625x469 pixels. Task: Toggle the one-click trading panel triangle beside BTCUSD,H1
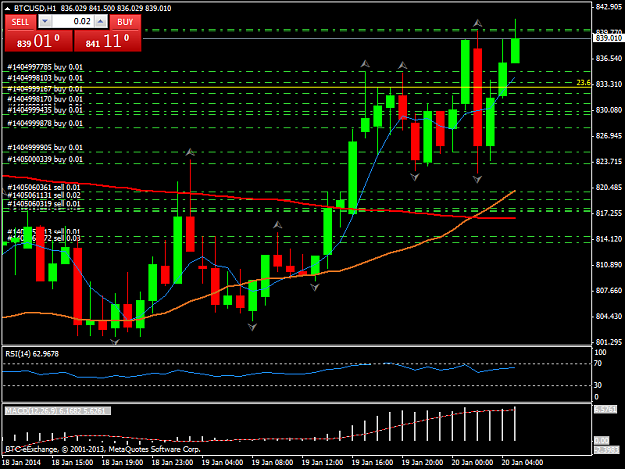click(x=7, y=8)
